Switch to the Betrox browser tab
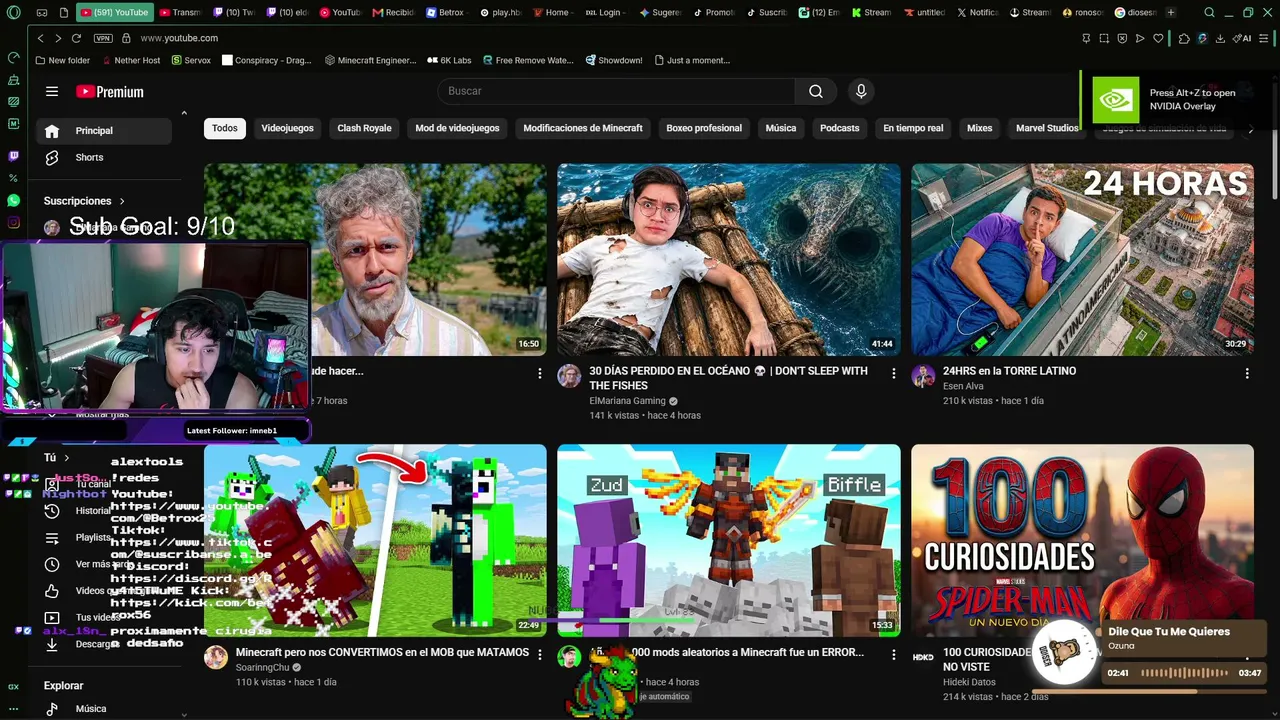 point(444,13)
